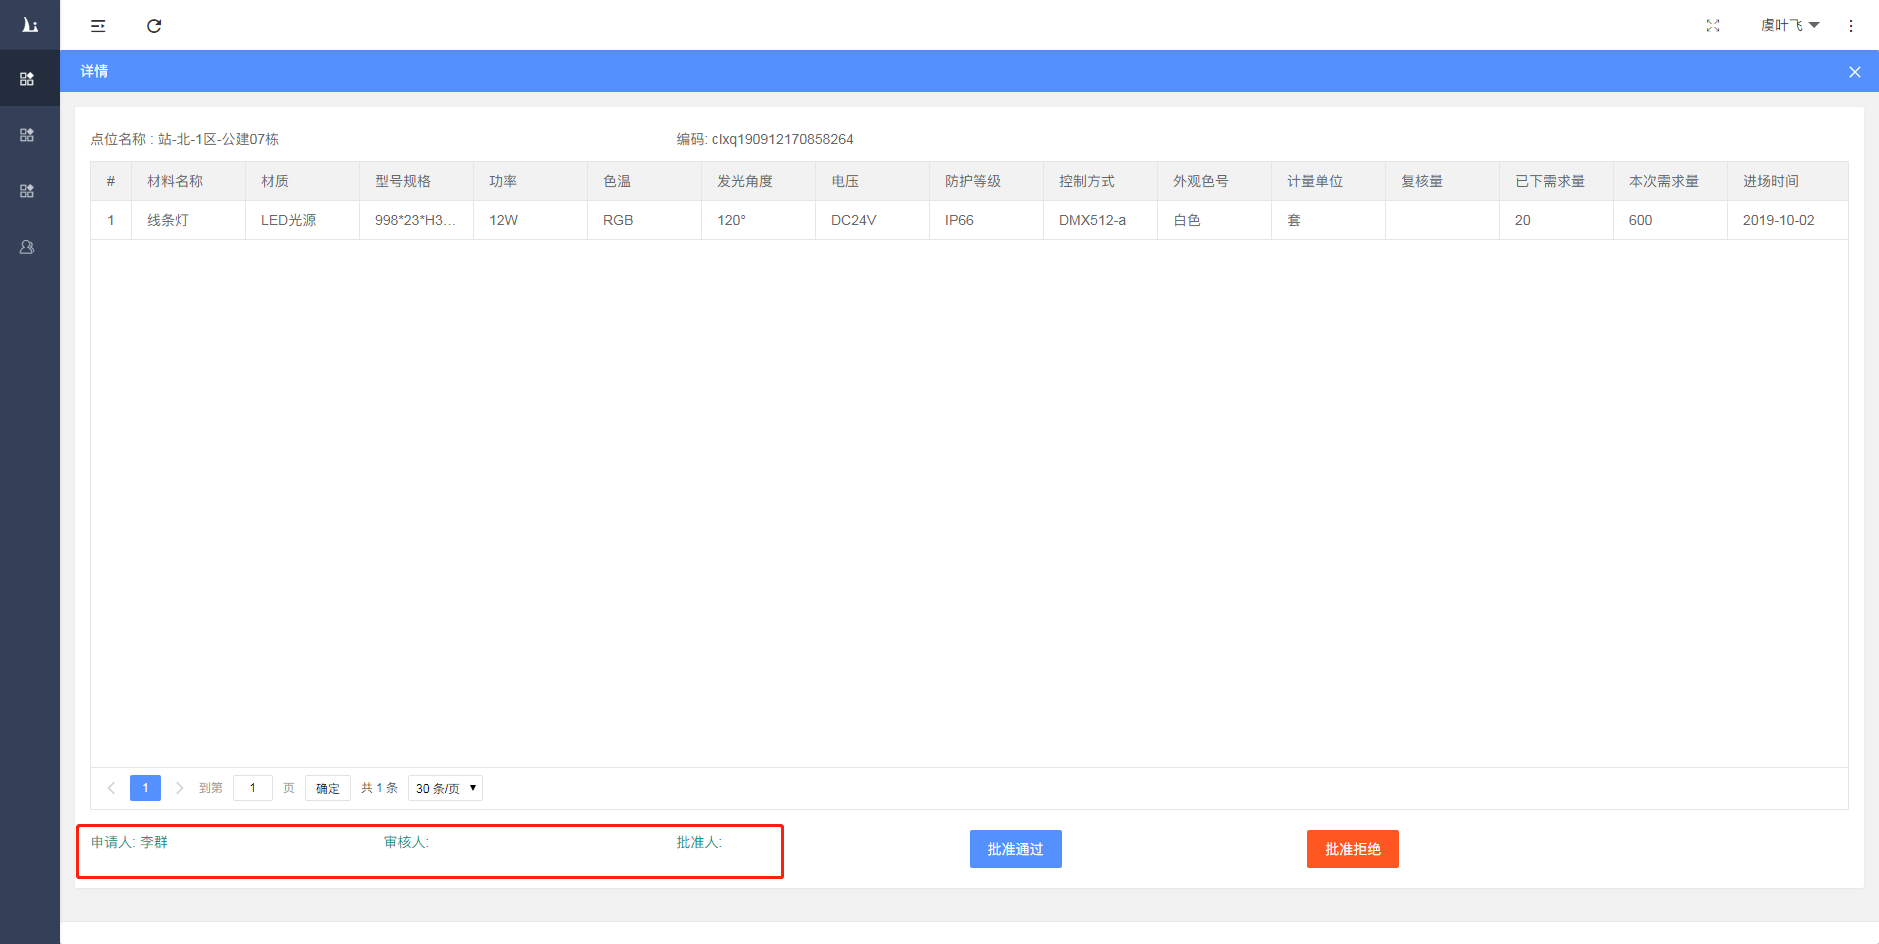Select the 2019-10-02 date cell
1879x944 pixels.
[x=1787, y=220]
